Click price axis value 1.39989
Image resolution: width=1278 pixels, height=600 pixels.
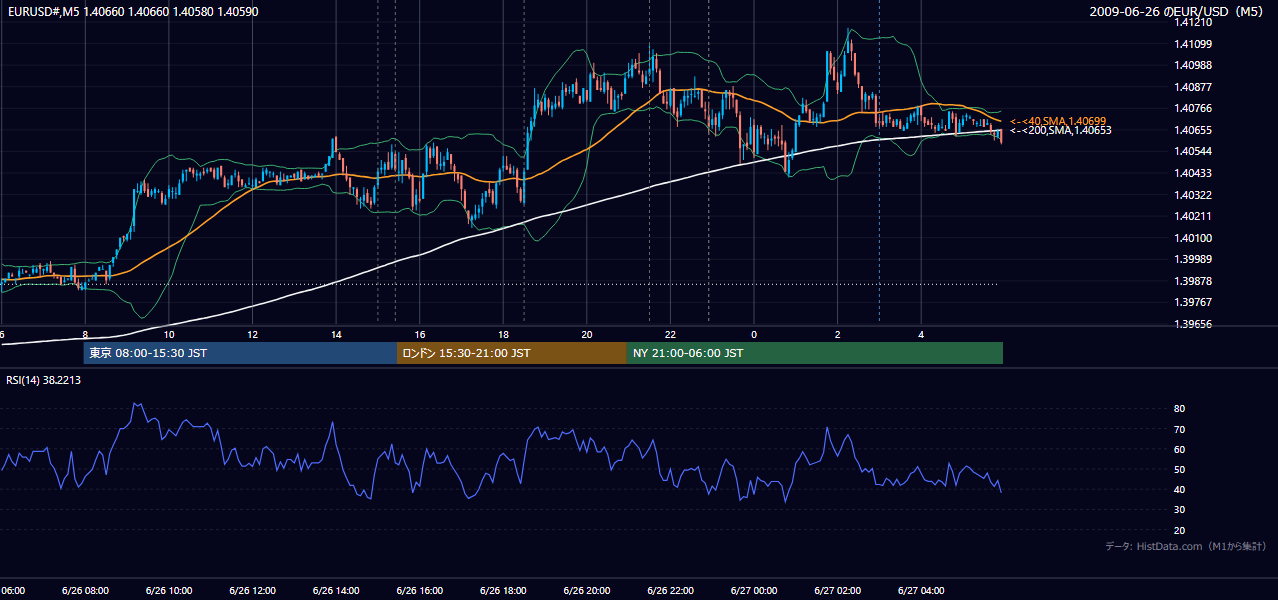coord(1193,259)
